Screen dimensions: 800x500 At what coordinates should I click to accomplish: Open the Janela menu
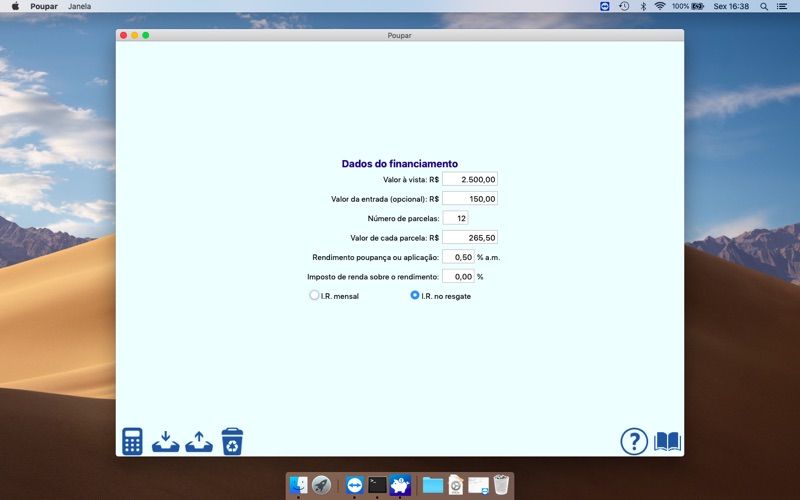80,6
